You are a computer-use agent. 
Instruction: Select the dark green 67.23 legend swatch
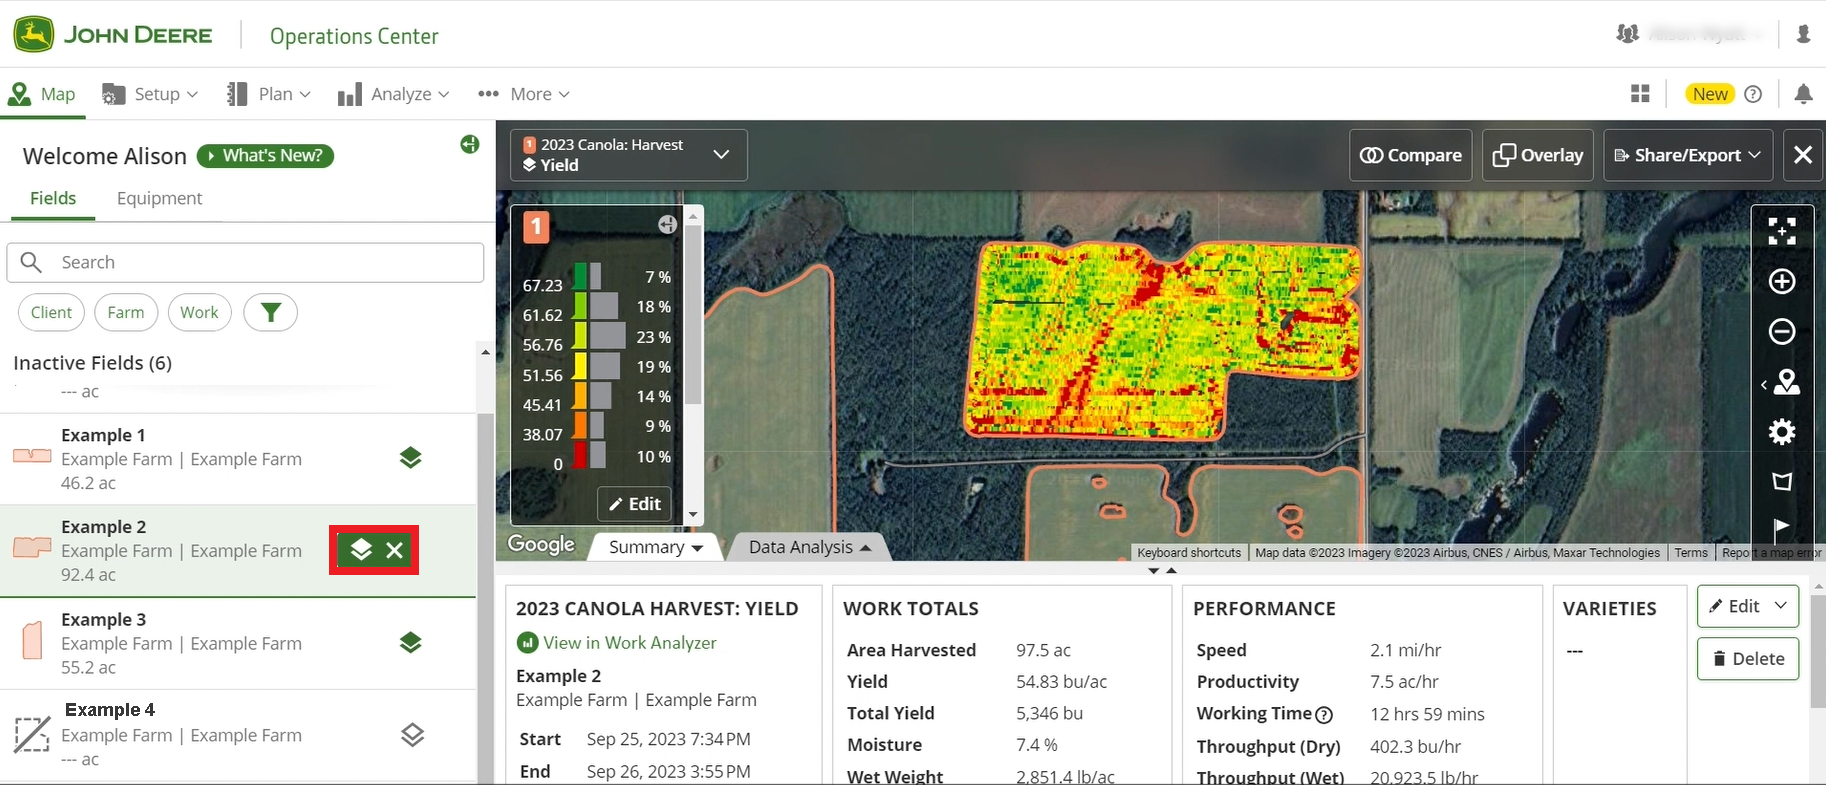tap(580, 276)
